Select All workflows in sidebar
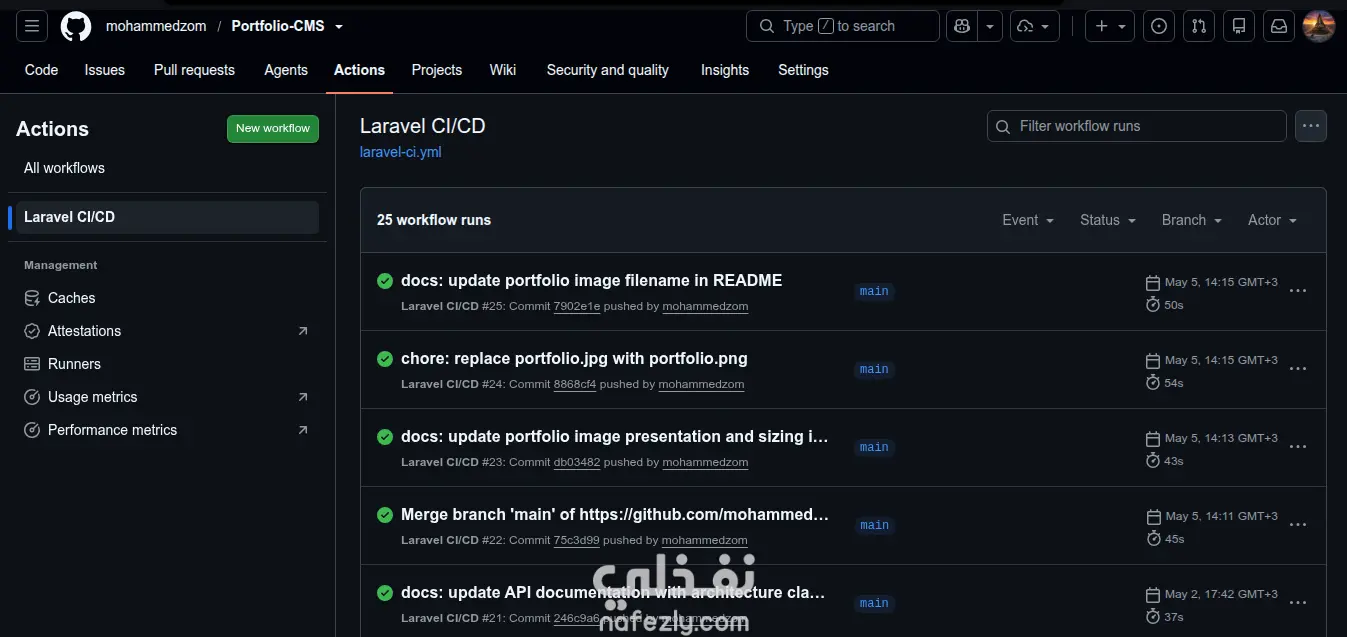 click(x=167, y=168)
